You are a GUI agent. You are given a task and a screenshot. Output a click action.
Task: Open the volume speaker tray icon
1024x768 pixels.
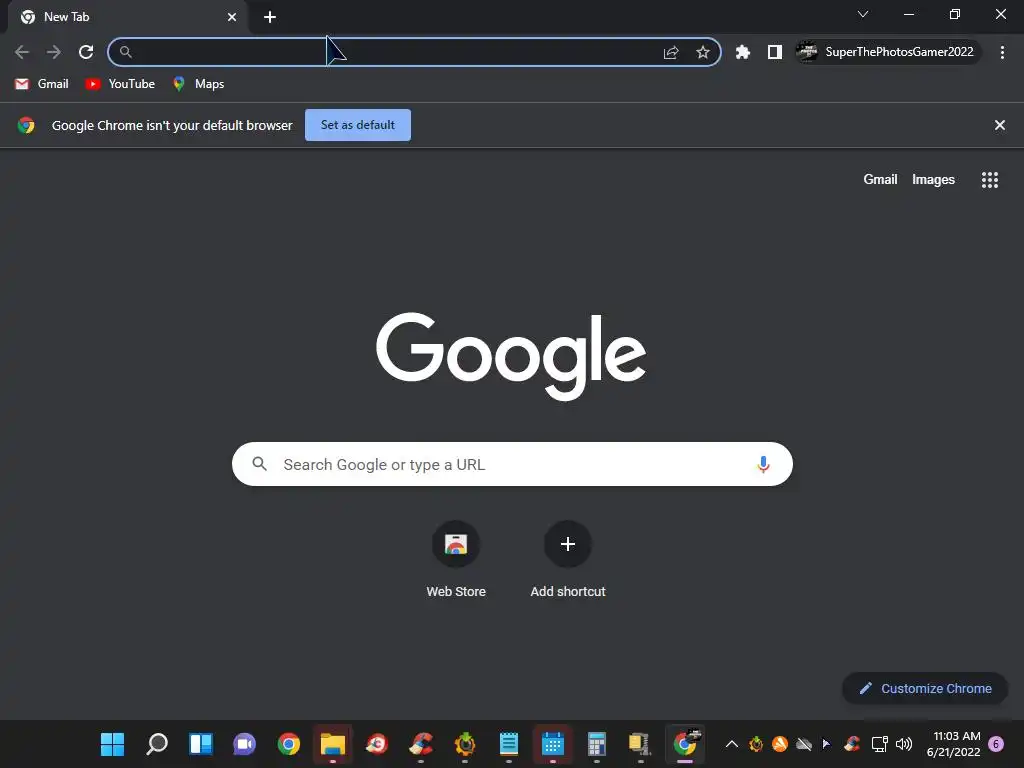click(904, 744)
